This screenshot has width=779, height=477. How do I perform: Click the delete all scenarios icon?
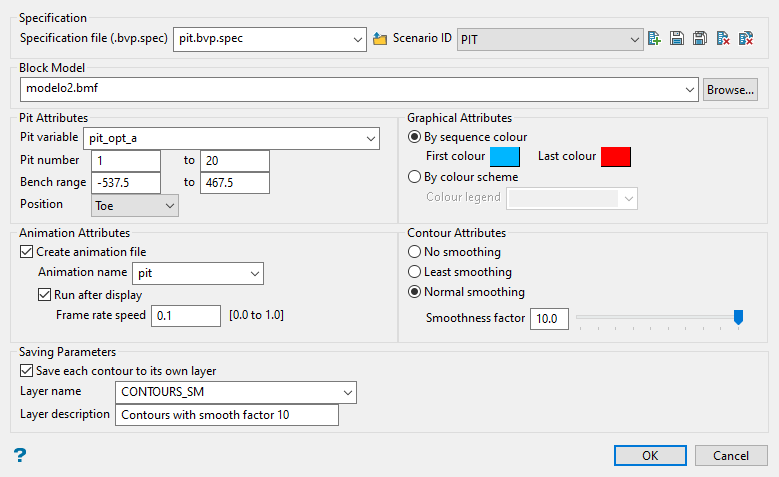(x=745, y=39)
